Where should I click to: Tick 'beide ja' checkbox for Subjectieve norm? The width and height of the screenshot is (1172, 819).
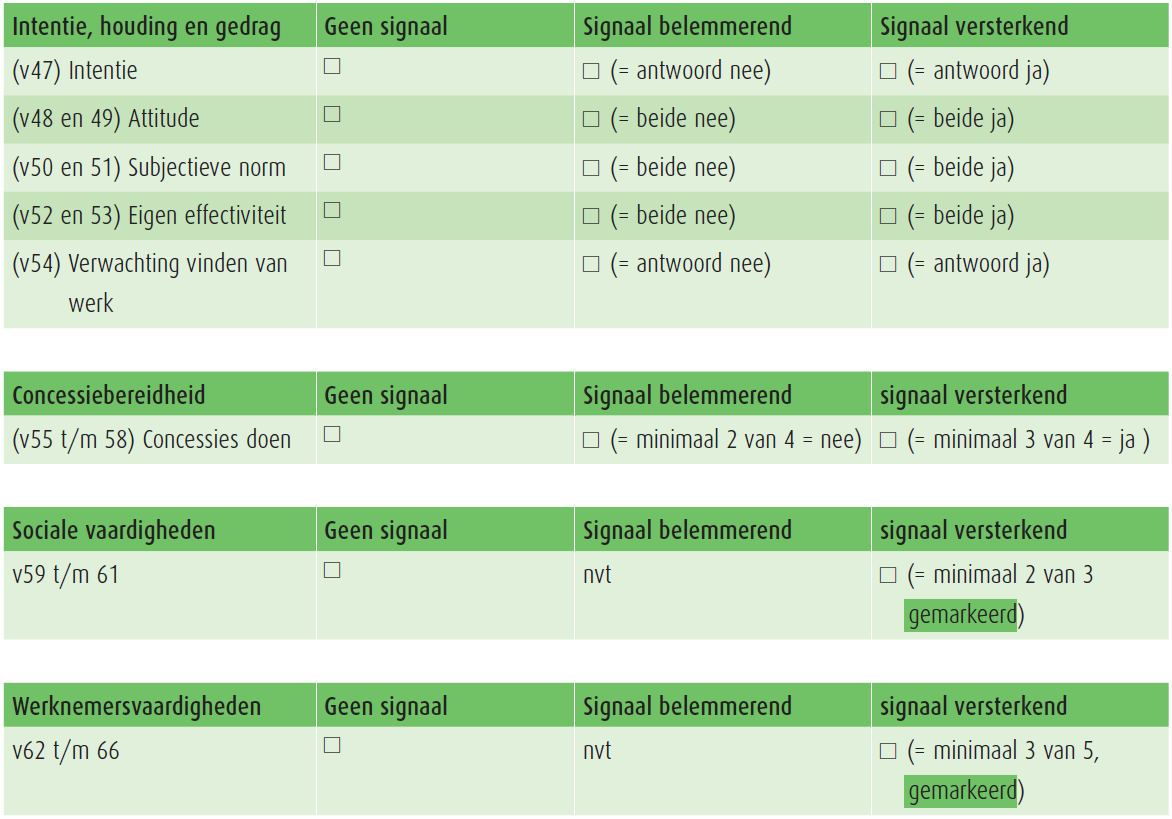click(888, 168)
